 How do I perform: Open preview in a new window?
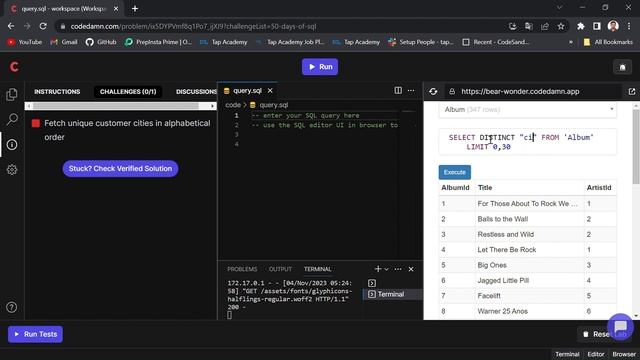pos(632,91)
